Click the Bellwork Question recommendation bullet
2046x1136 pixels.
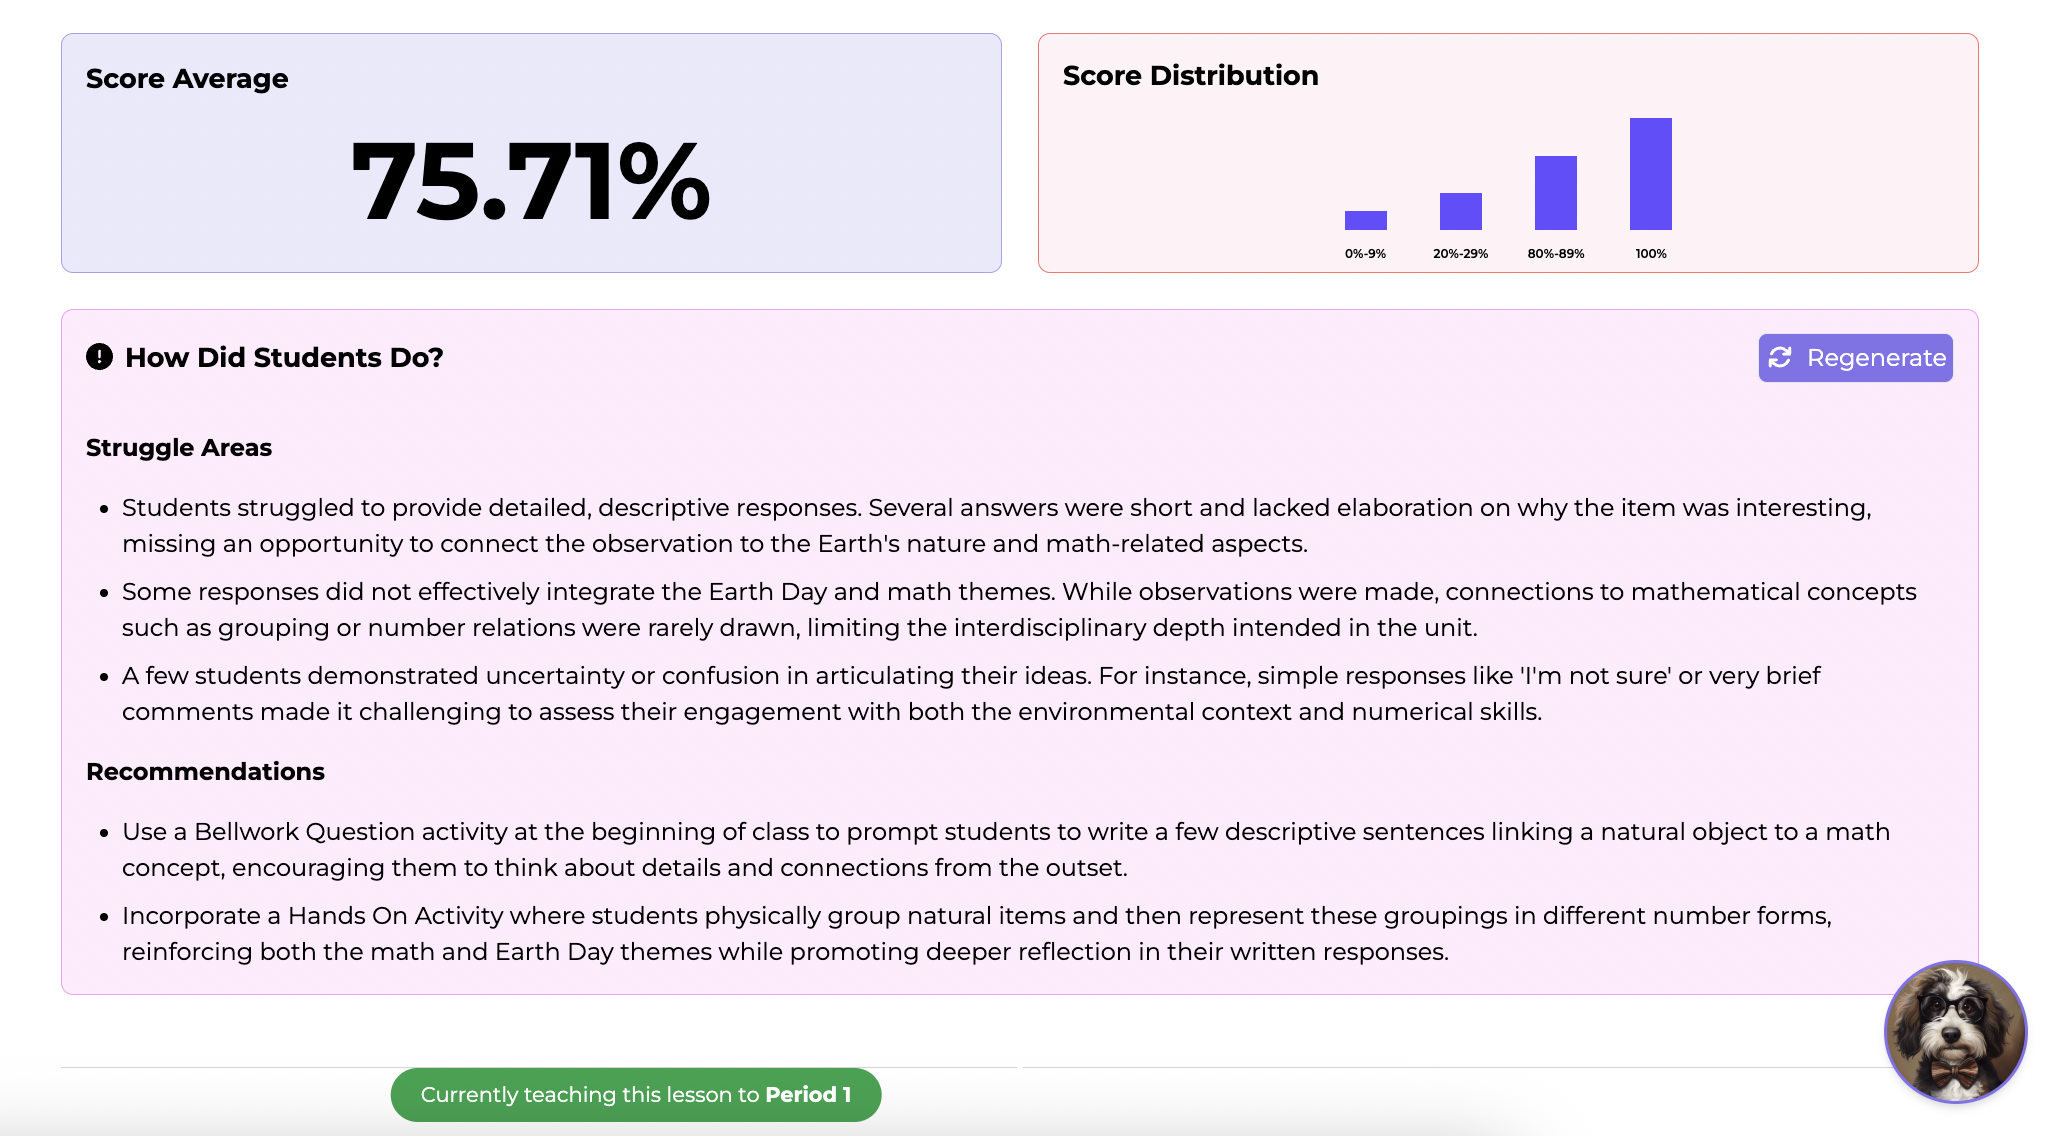[x=1006, y=849]
